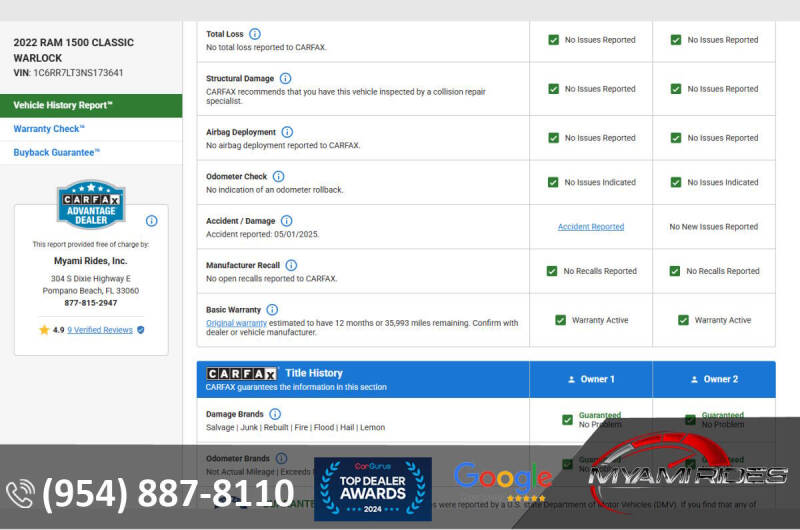Screen dimensions: 800x530
Task: Open 9 Verified Reviews link
Action: tap(99, 330)
